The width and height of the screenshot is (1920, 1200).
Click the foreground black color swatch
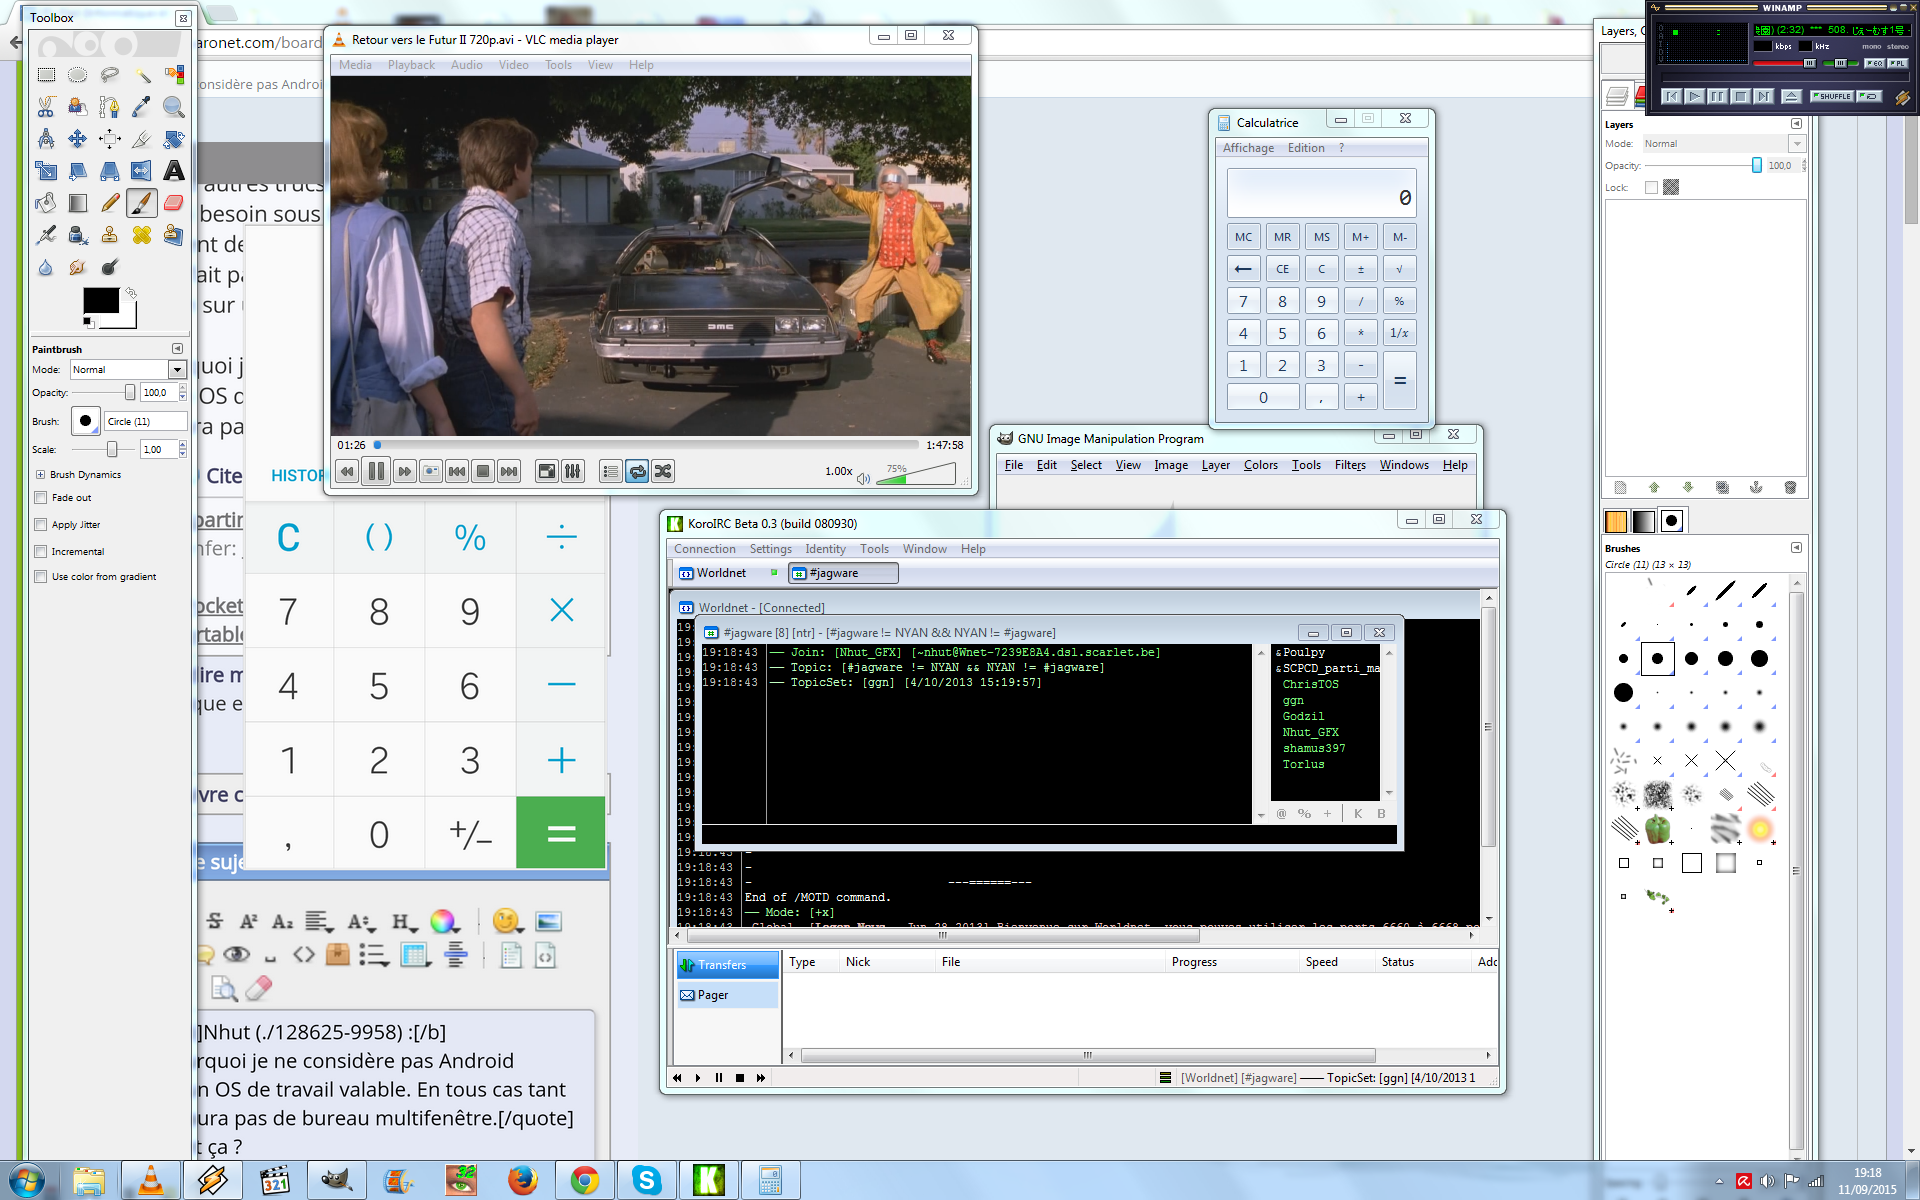click(x=100, y=300)
